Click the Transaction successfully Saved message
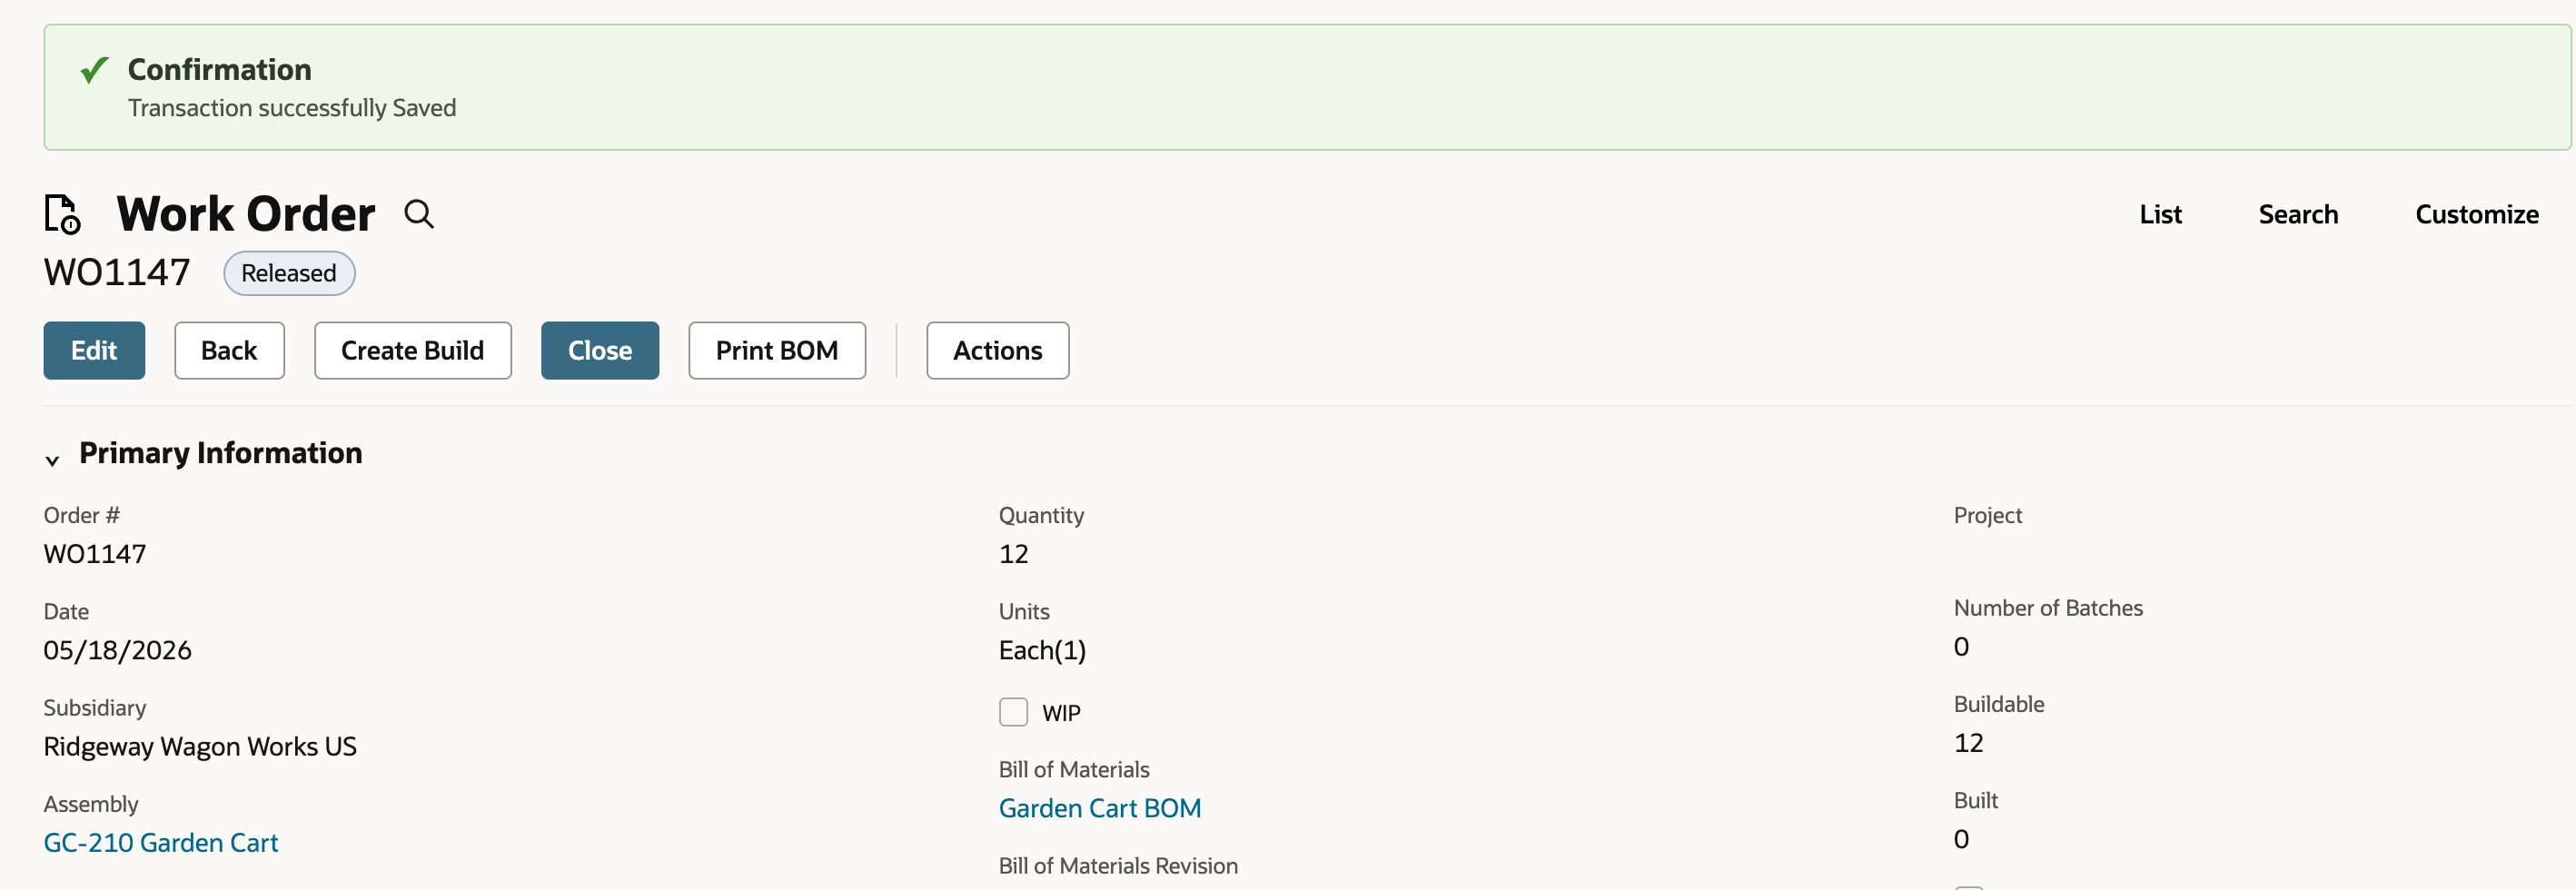The width and height of the screenshot is (2576, 890). (x=292, y=108)
